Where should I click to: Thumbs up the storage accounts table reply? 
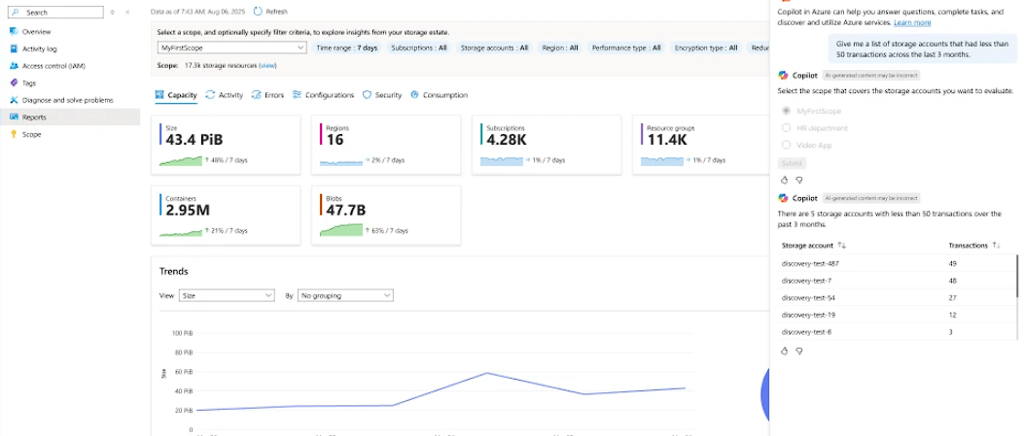click(784, 350)
